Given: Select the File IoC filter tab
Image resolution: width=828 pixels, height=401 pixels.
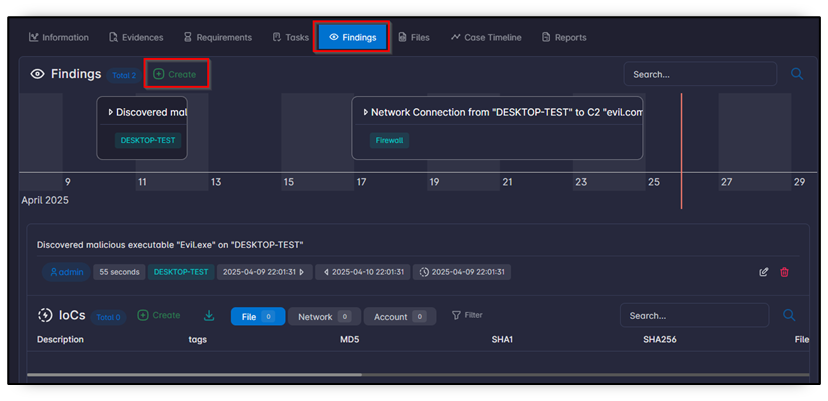Looking at the screenshot, I should pyautogui.click(x=258, y=316).
